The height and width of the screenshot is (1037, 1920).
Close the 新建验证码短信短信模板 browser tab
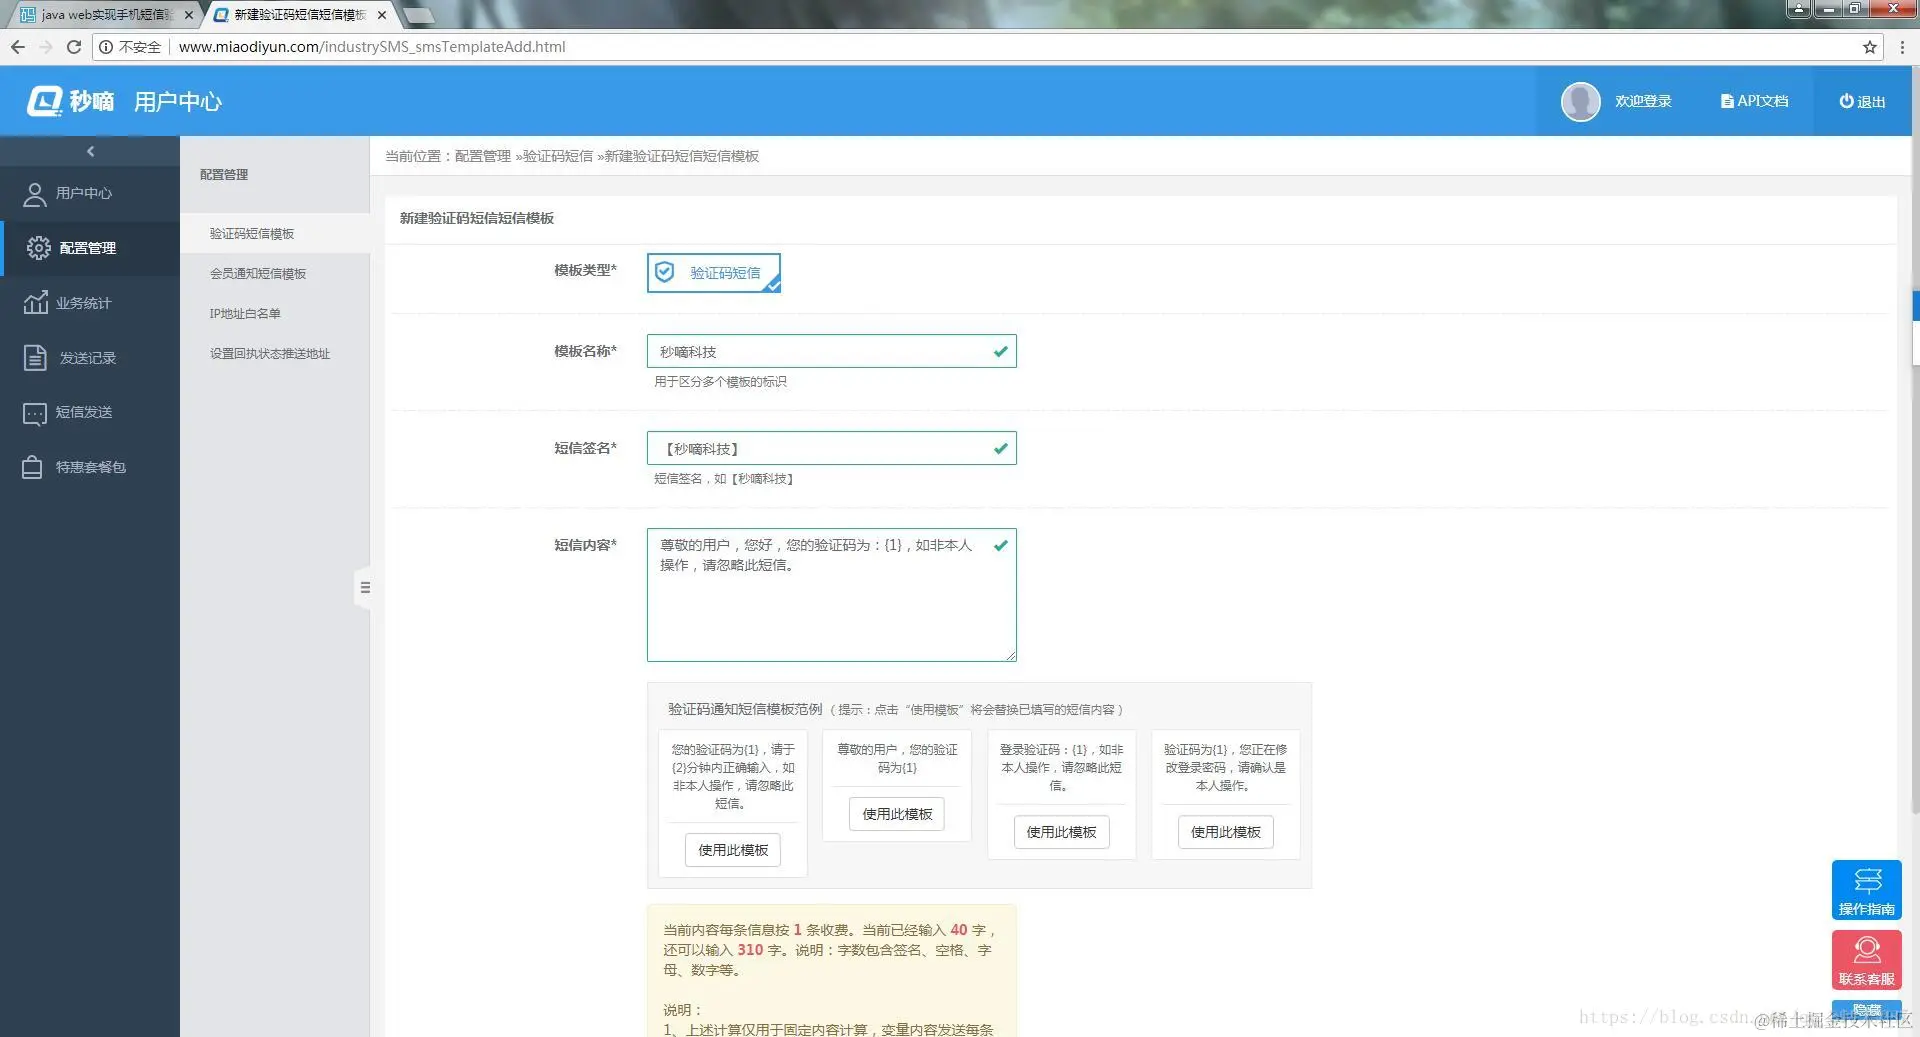point(382,15)
